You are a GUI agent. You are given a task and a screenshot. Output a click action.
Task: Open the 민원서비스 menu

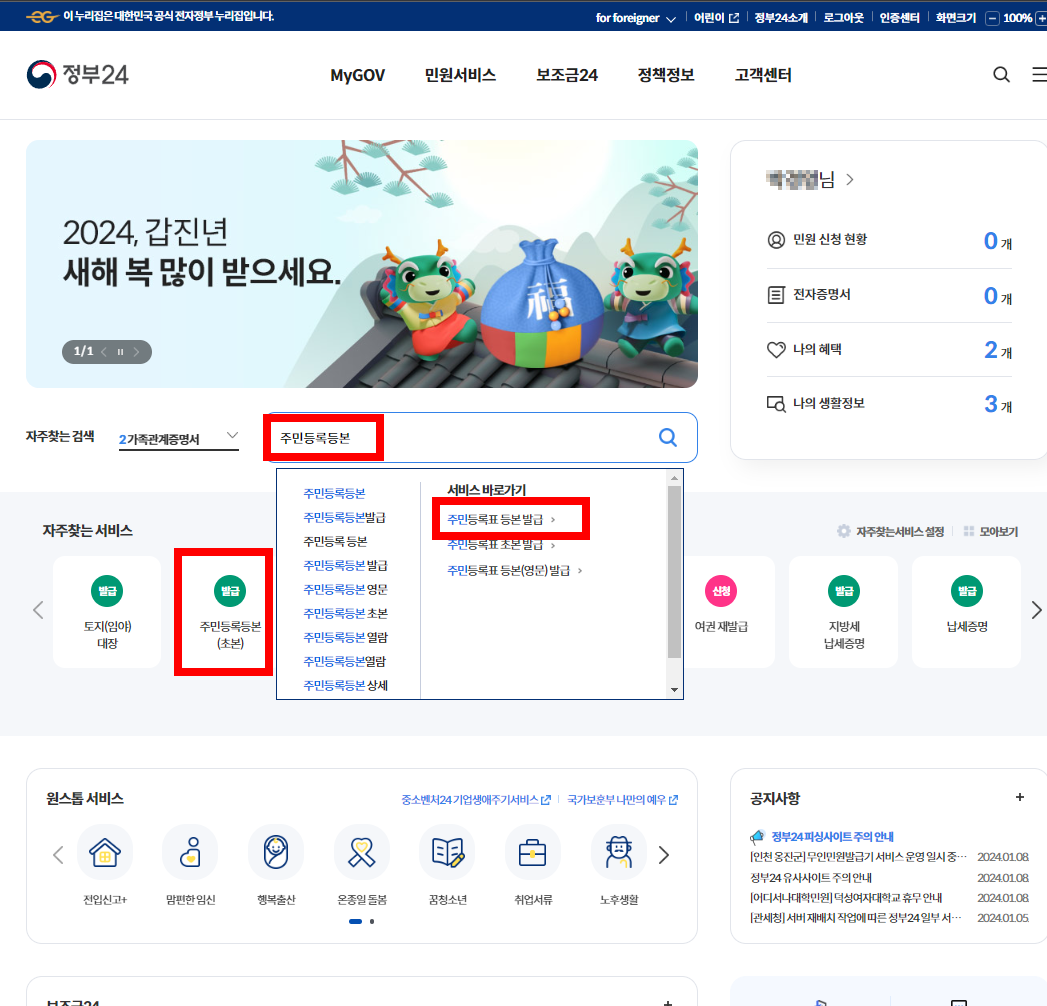(460, 75)
